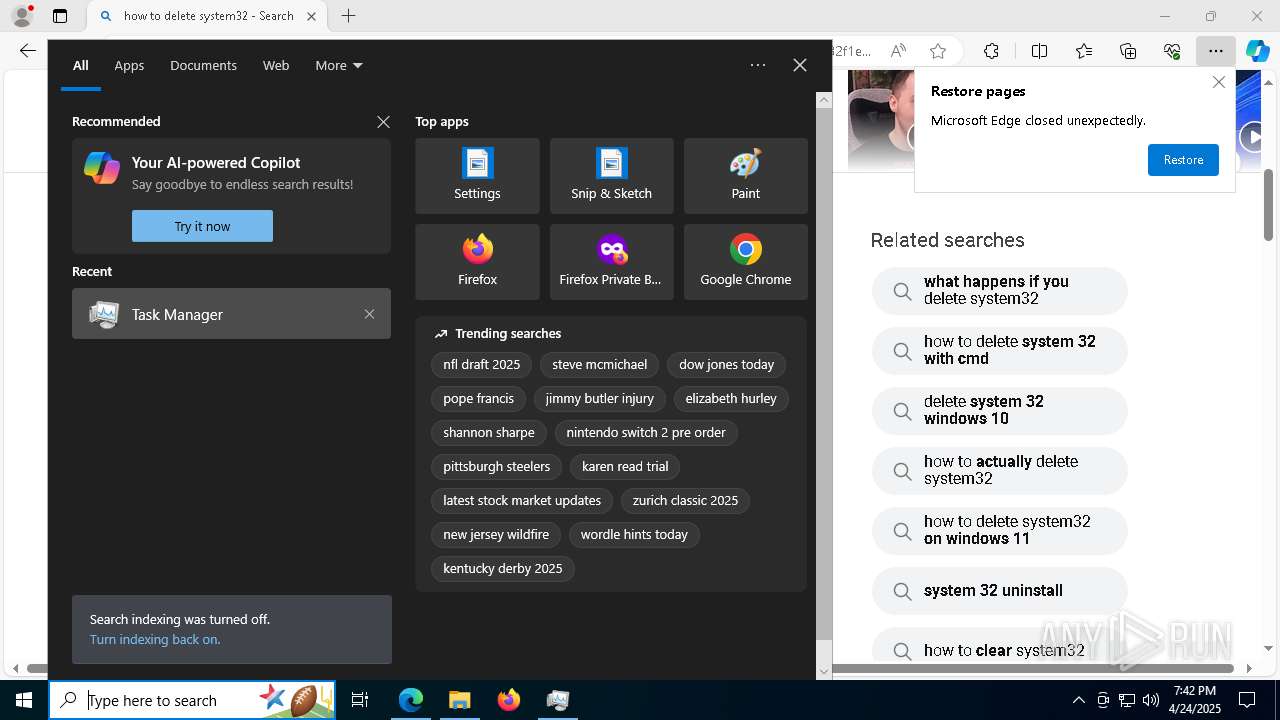This screenshot has width=1280, height=720.
Task: Open Paint from Top apps
Action: point(745,176)
